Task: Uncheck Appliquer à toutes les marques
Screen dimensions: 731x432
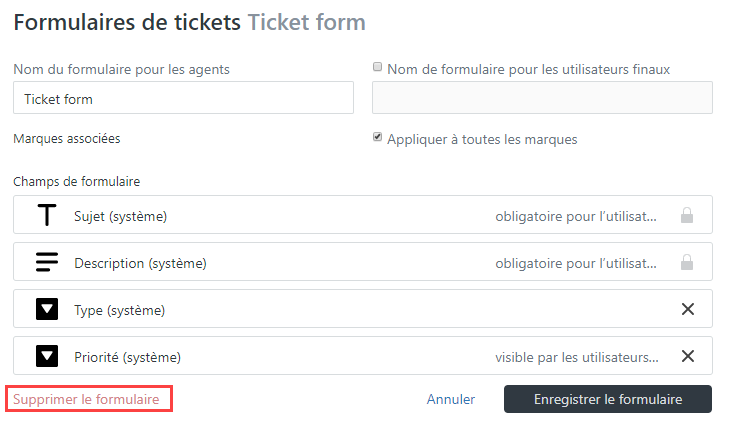Action: pyautogui.click(x=378, y=138)
